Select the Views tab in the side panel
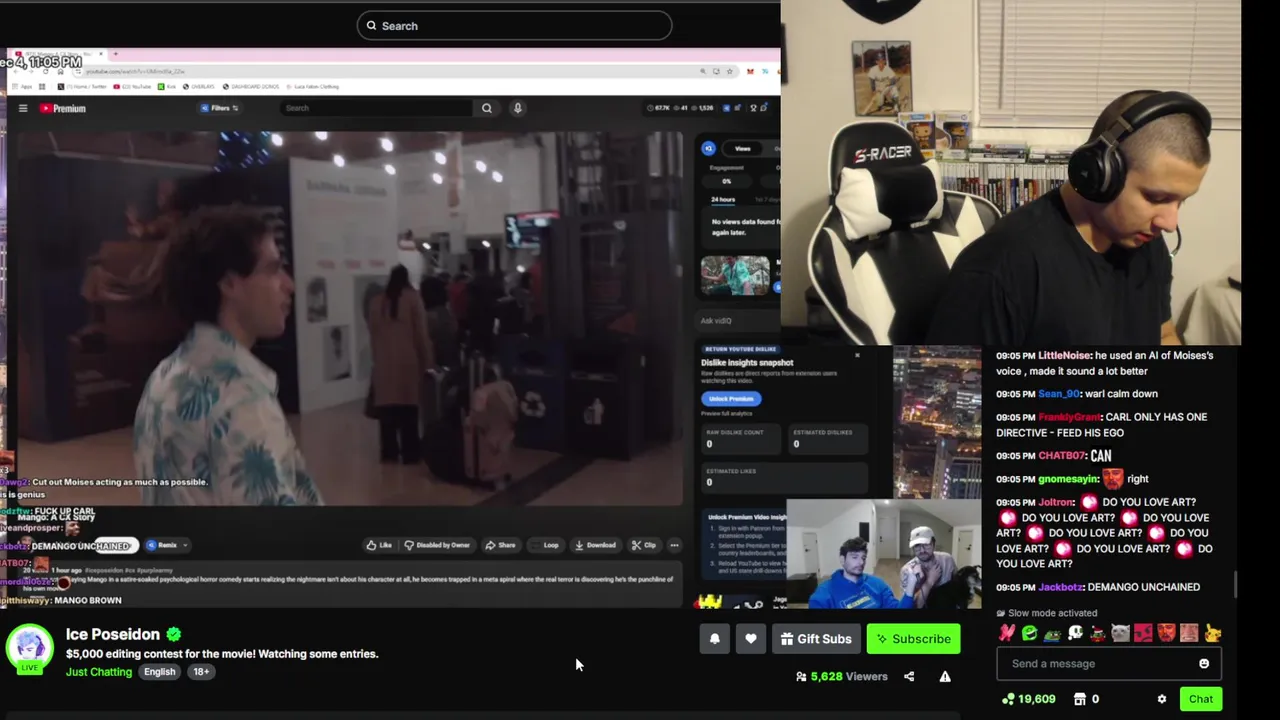Viewport: 1280px width, 720px height. pyautogui.click(x=742, y=149)
